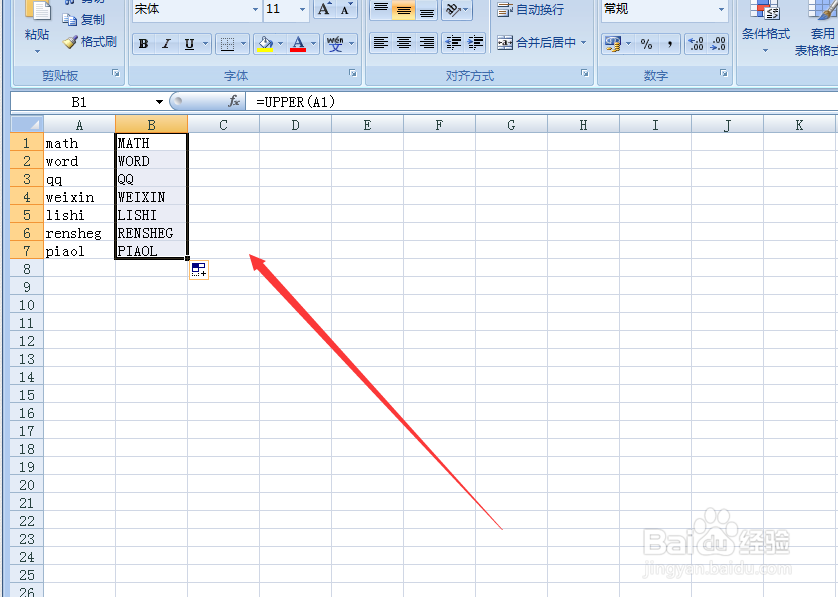The height and width of the screenshot is (597, 838).
Task: Align text right
Action: click(426, 43)
